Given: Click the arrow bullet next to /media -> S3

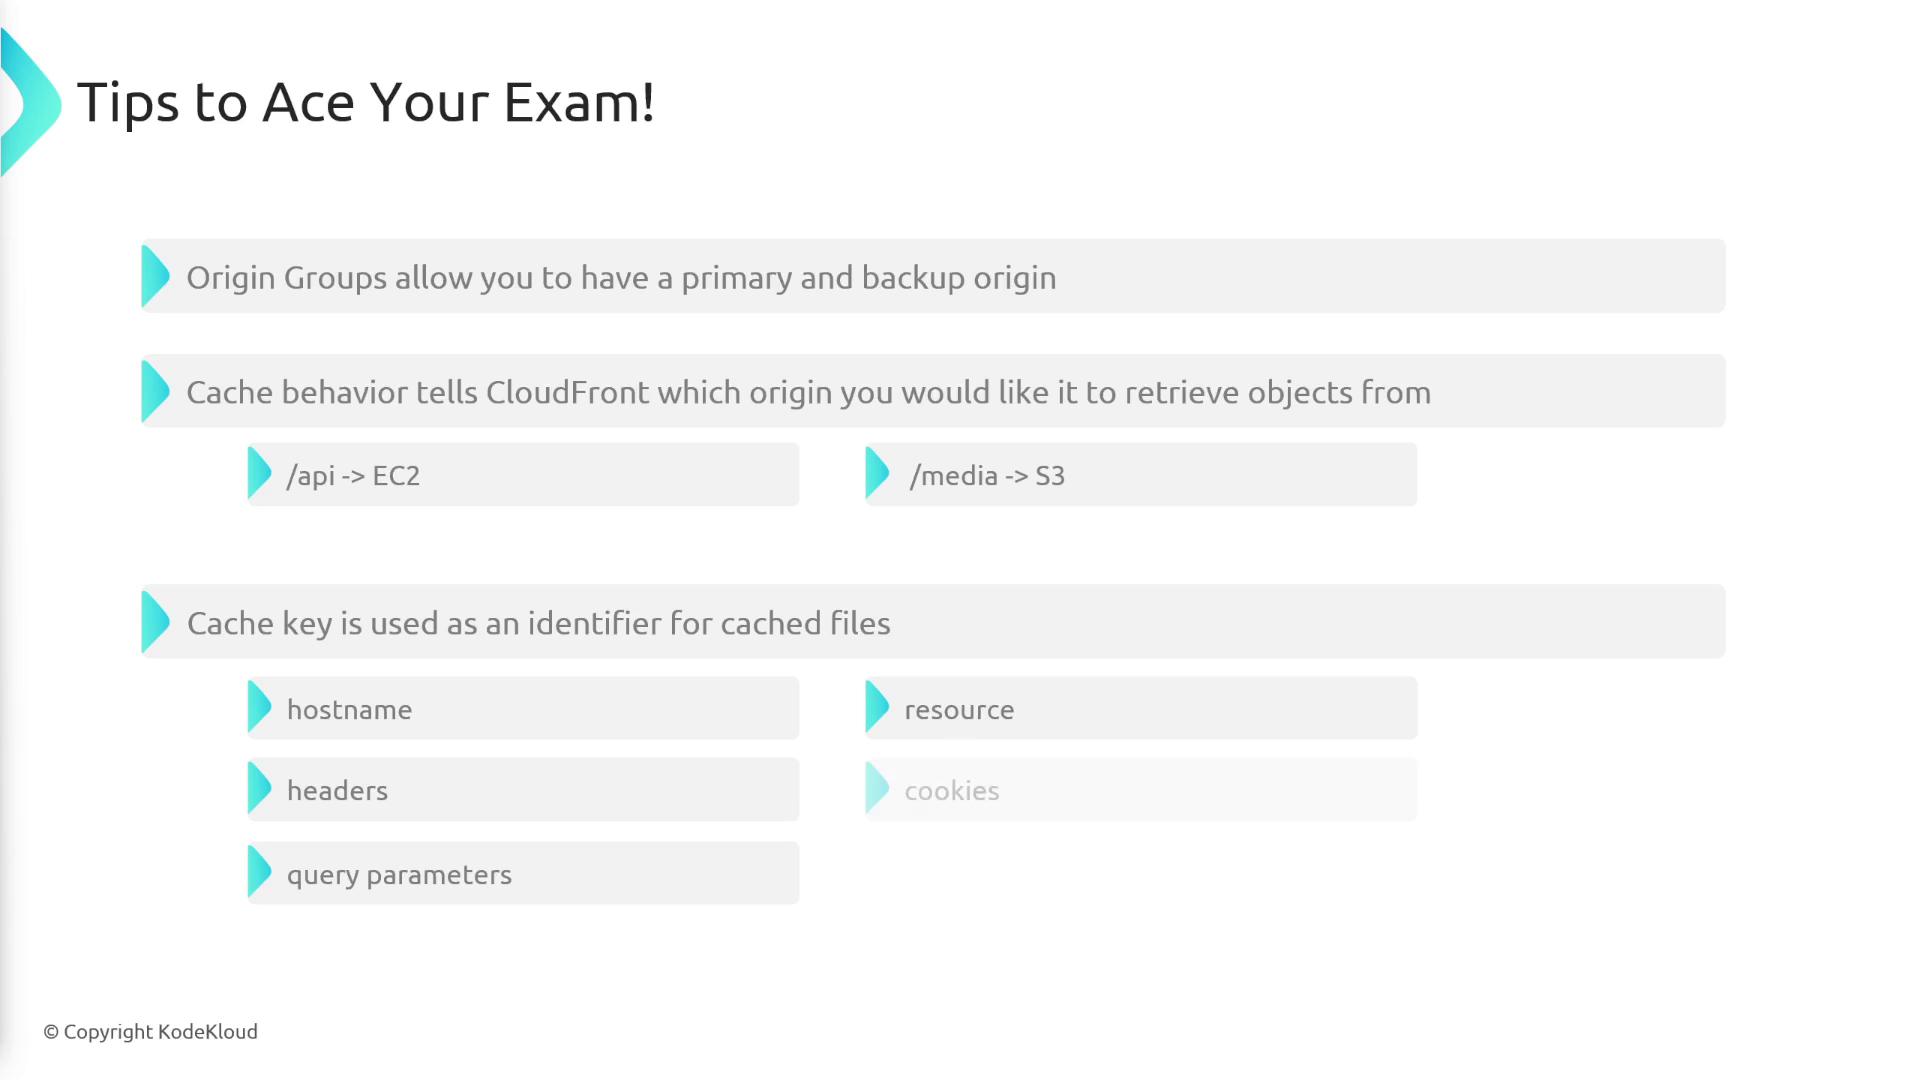Looking at the screenshot, I should pos(877,474).
